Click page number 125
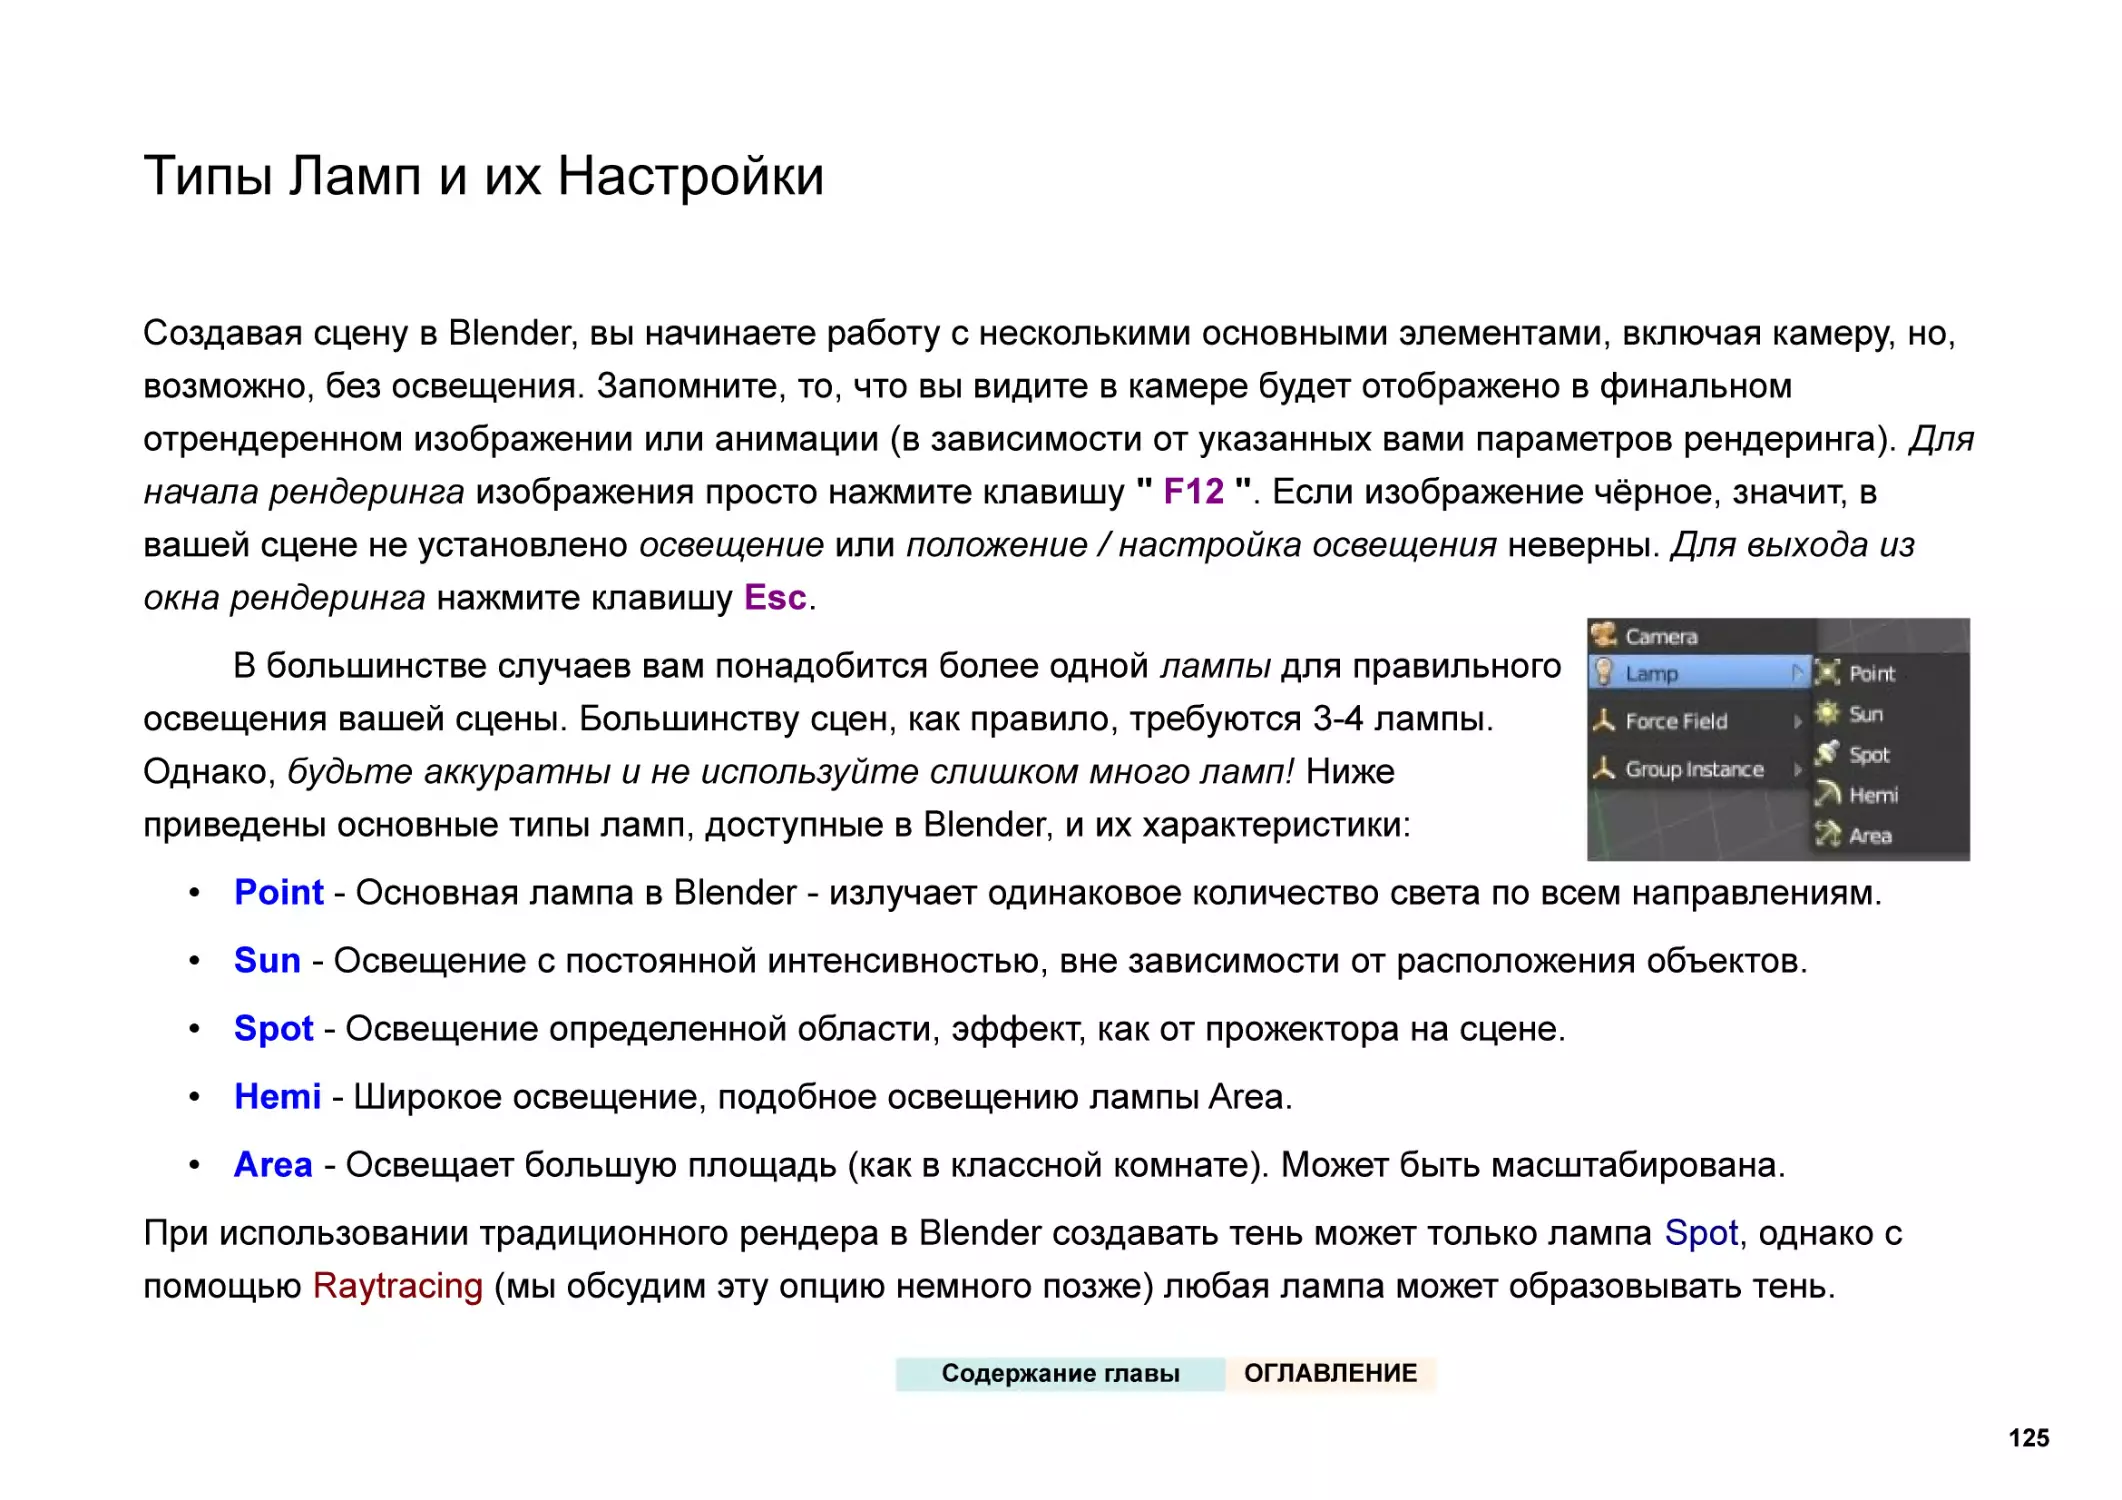Image resolution: width=2122 pixels, height=1500 pixels. click(2028, 1437)
